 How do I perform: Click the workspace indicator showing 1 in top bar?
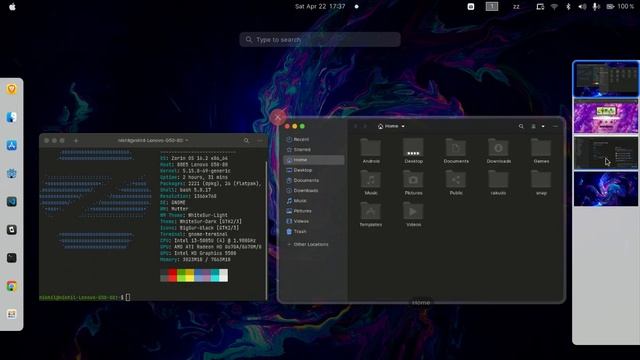pos(492,7)
